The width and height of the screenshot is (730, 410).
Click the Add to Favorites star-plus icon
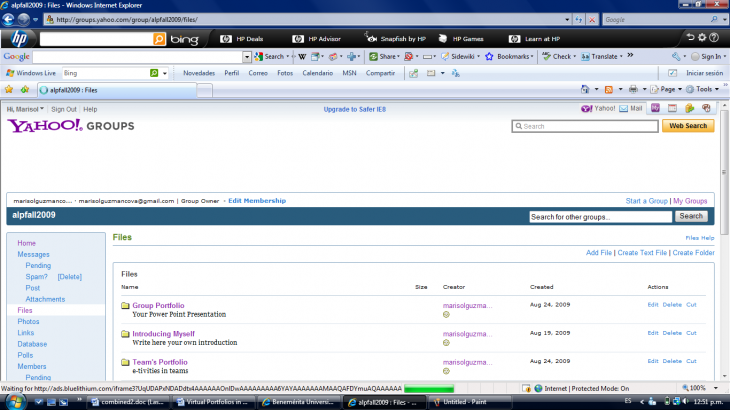[x=25, y=90]
